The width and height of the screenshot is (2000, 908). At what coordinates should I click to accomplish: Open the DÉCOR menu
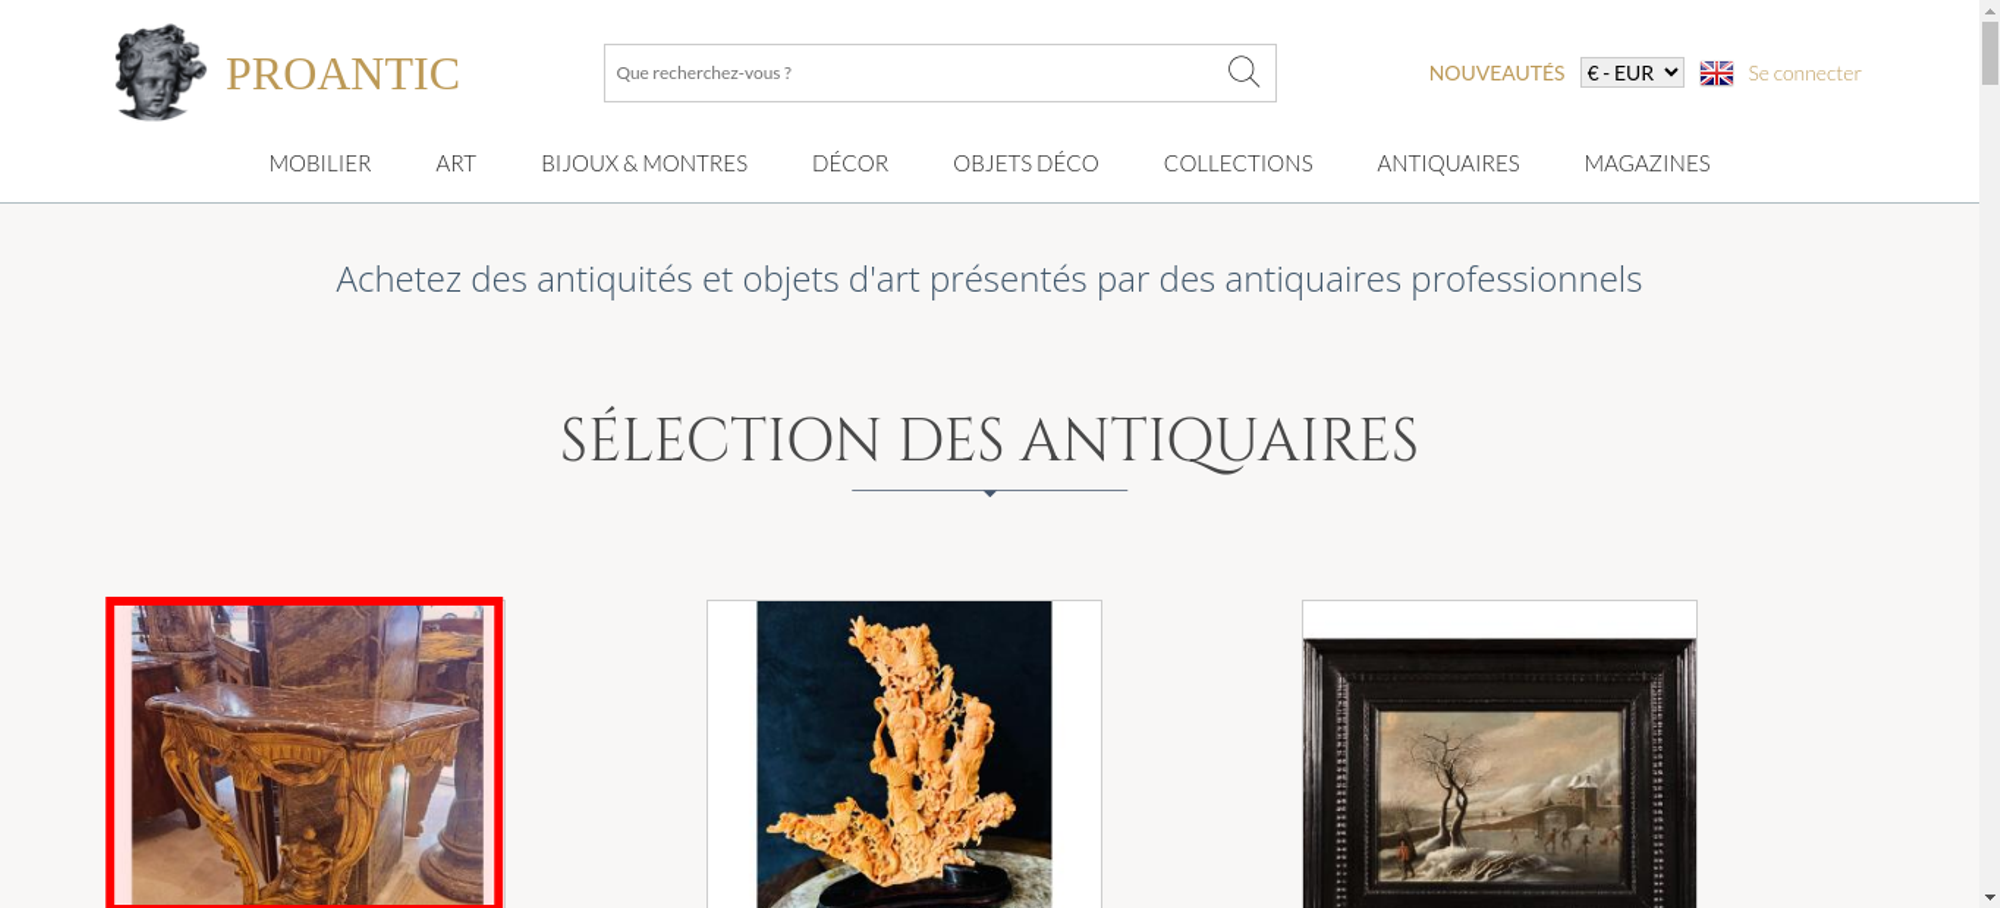coord(850,163)
